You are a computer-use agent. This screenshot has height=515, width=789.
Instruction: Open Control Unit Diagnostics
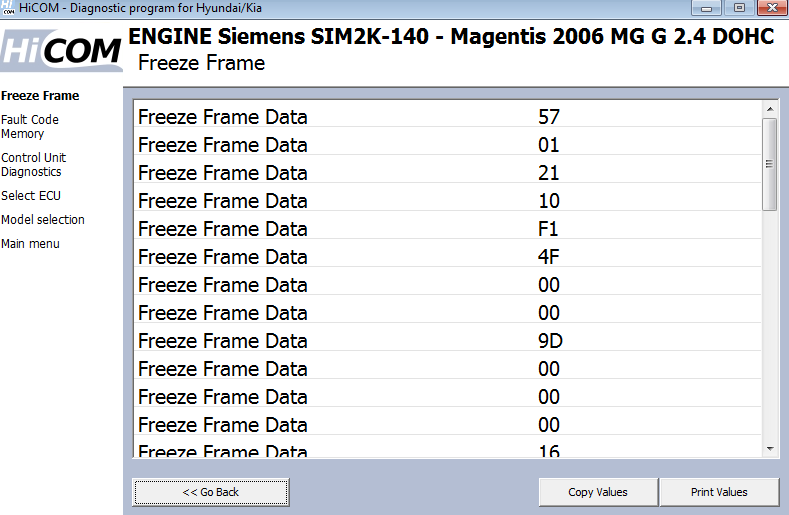pos(33,165)
